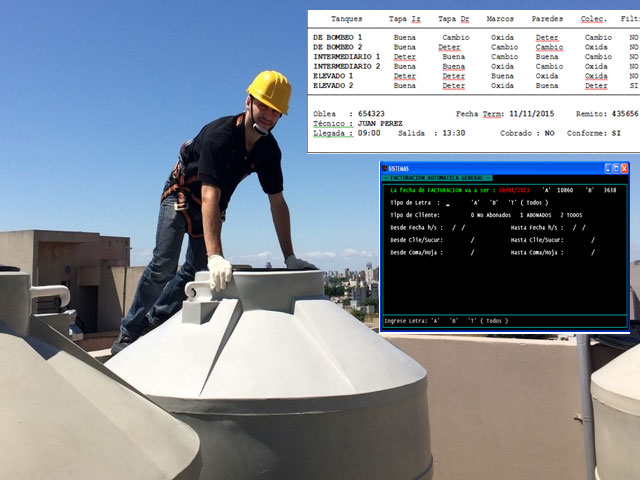This screenshot has width=640, height=480.
Task: Click the Hasta Coma/Hoja field
Action: (x=591, y=253)
